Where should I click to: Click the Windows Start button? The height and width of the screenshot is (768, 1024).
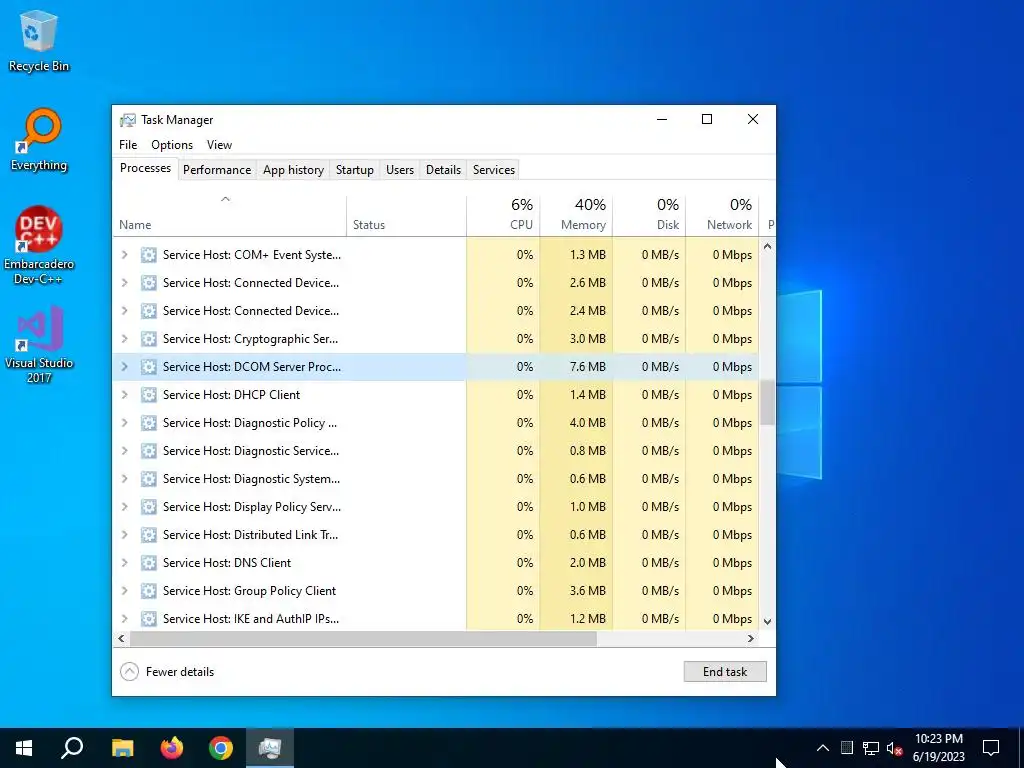[24, 748]
